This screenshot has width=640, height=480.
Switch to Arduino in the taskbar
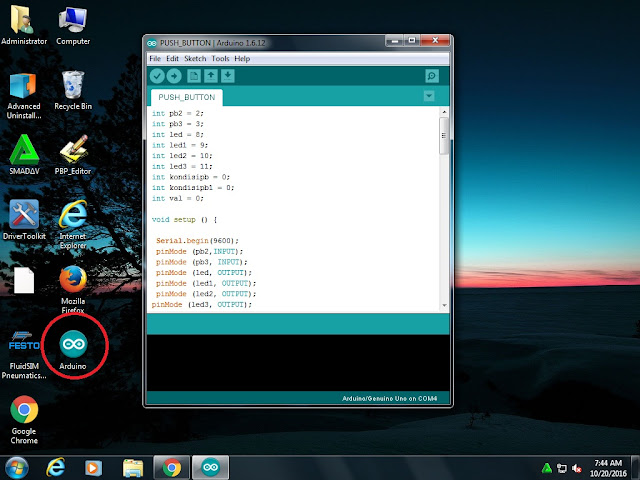[x=211, y=468]
